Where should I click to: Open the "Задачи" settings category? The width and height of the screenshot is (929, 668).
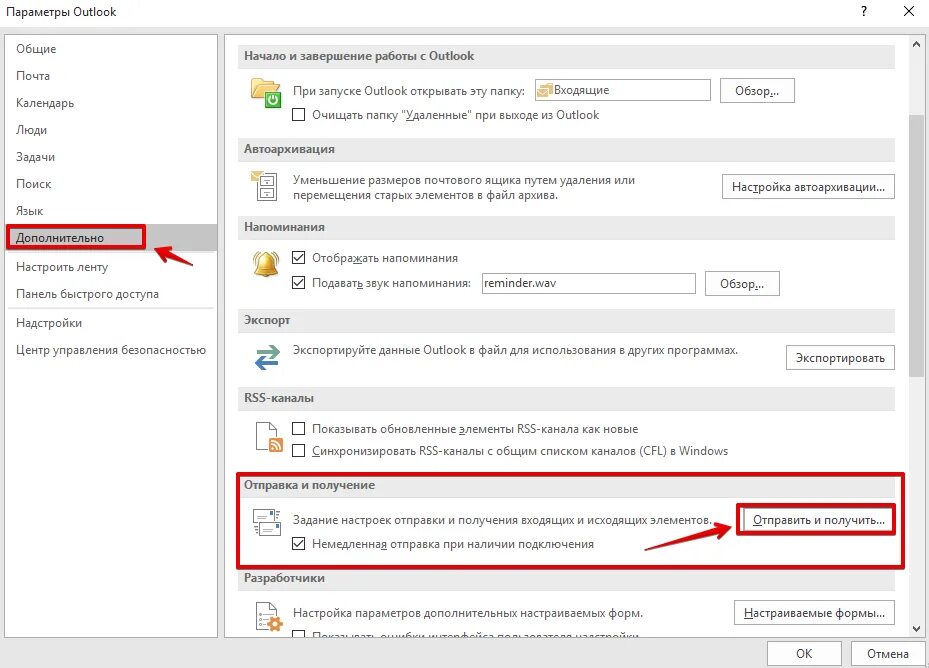[111, 156]
